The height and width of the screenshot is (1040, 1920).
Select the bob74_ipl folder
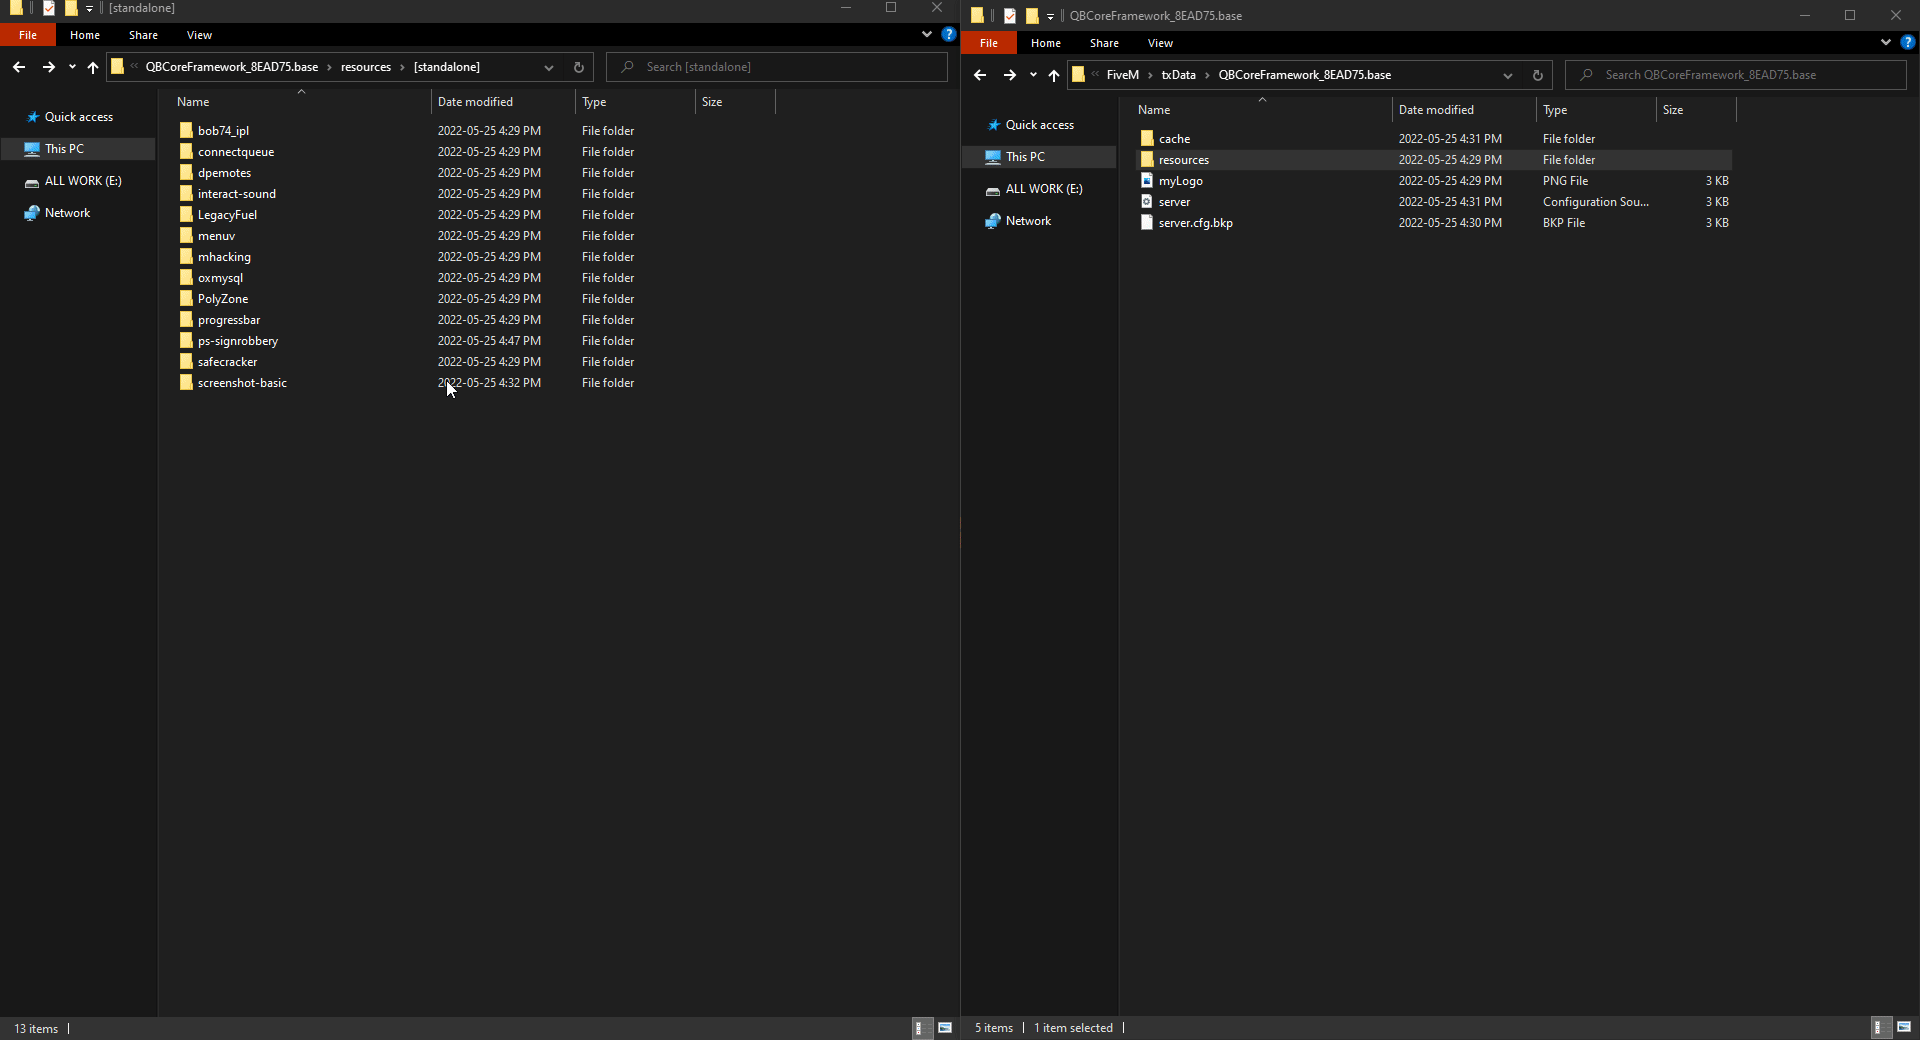coord(223,131)
